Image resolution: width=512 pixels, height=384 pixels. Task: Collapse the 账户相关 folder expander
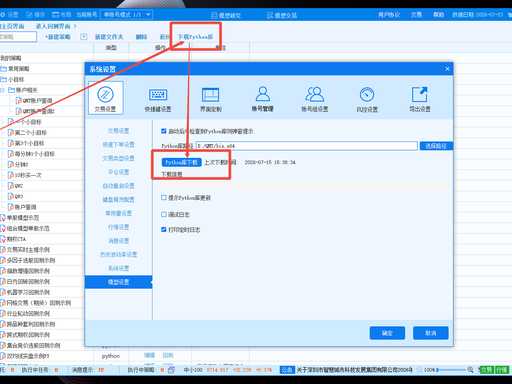2,90
